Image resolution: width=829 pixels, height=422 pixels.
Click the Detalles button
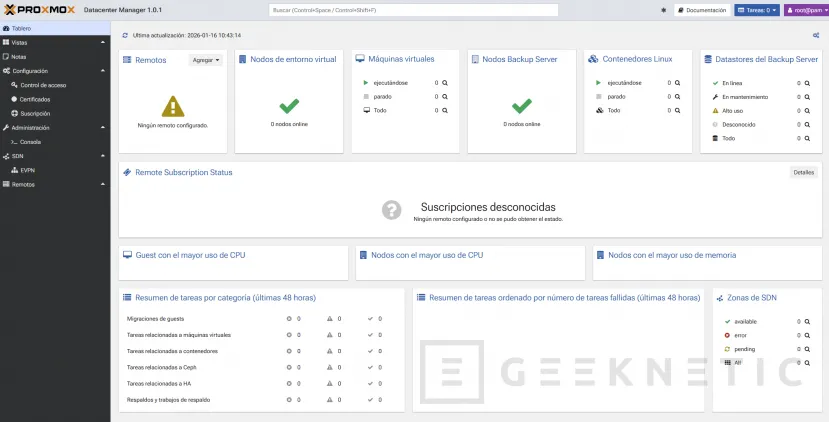804,172
